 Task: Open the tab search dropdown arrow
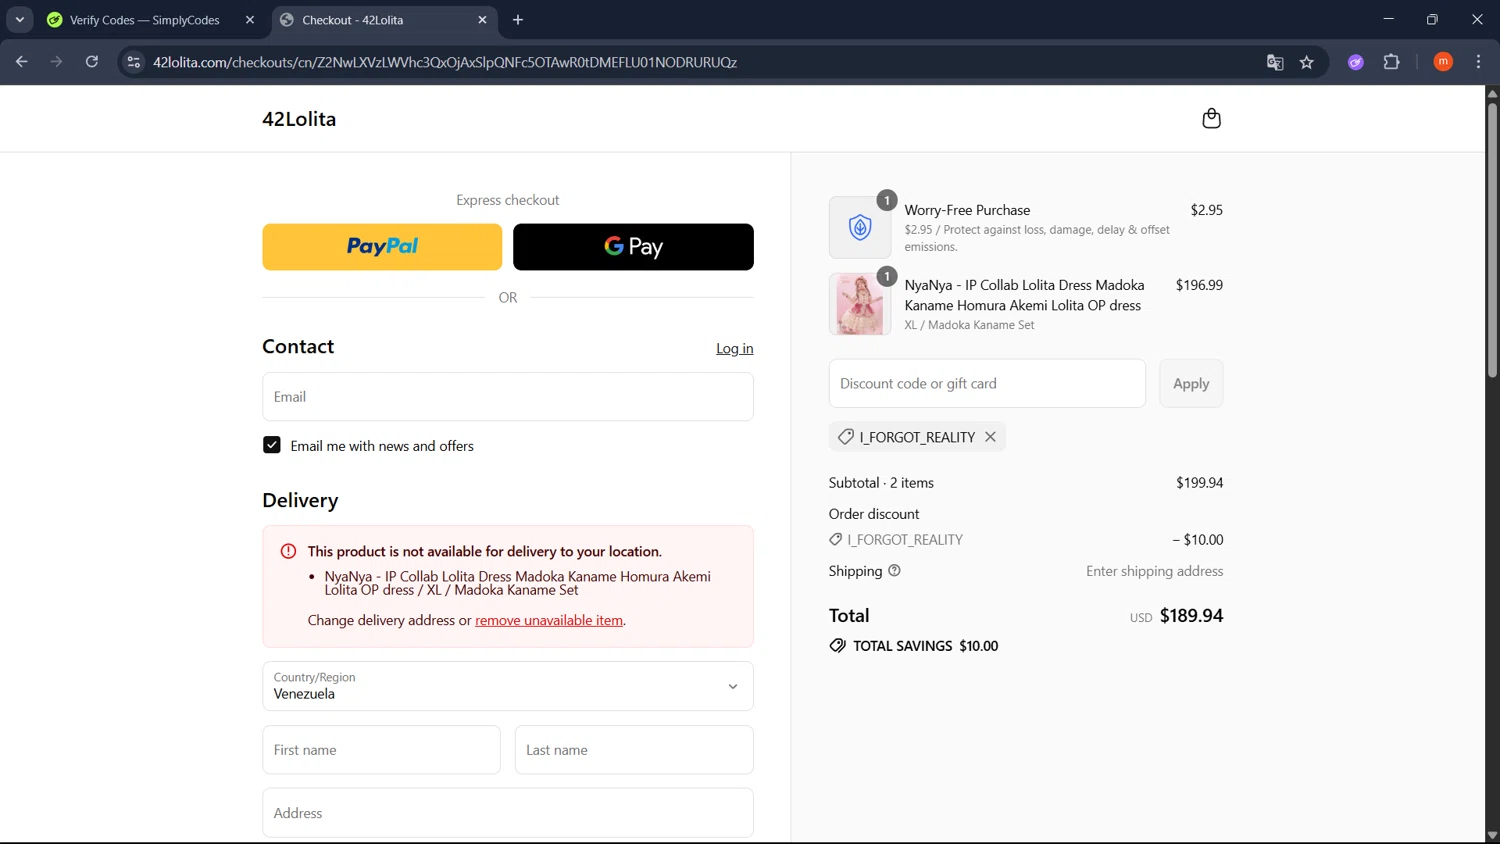19,20
